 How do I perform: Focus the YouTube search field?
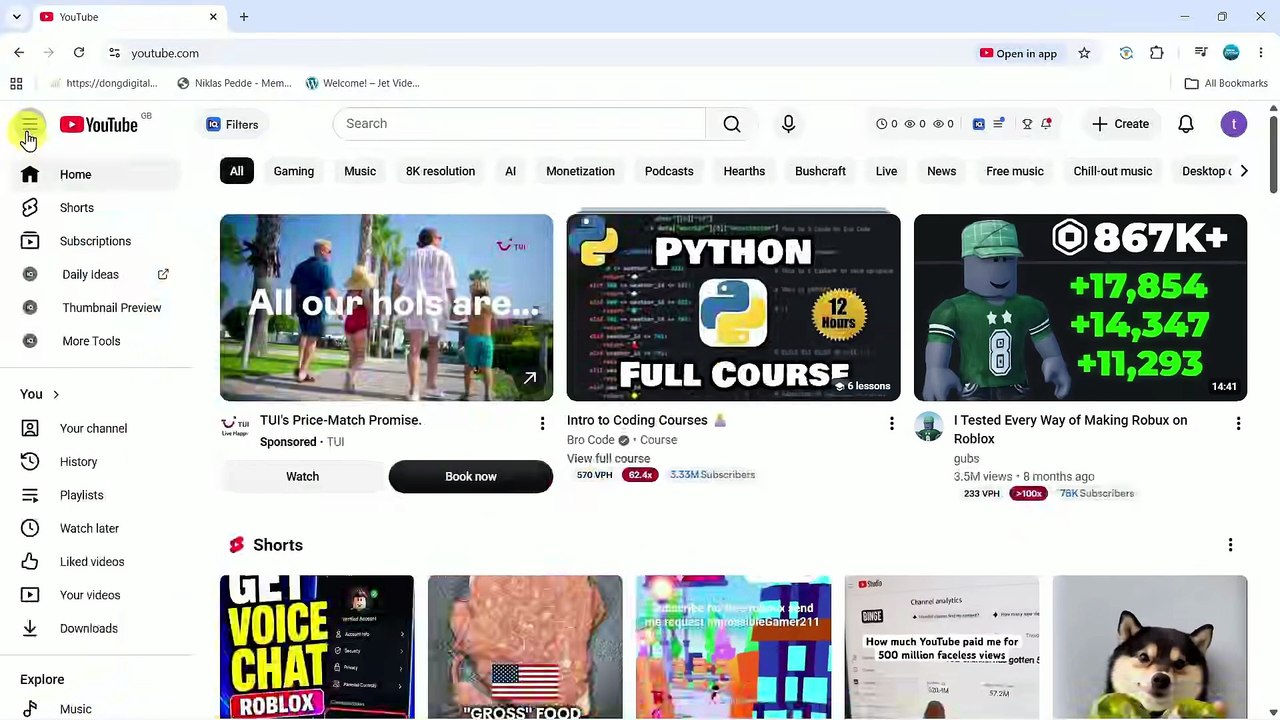pyautogui.click(x=519, y=124)
